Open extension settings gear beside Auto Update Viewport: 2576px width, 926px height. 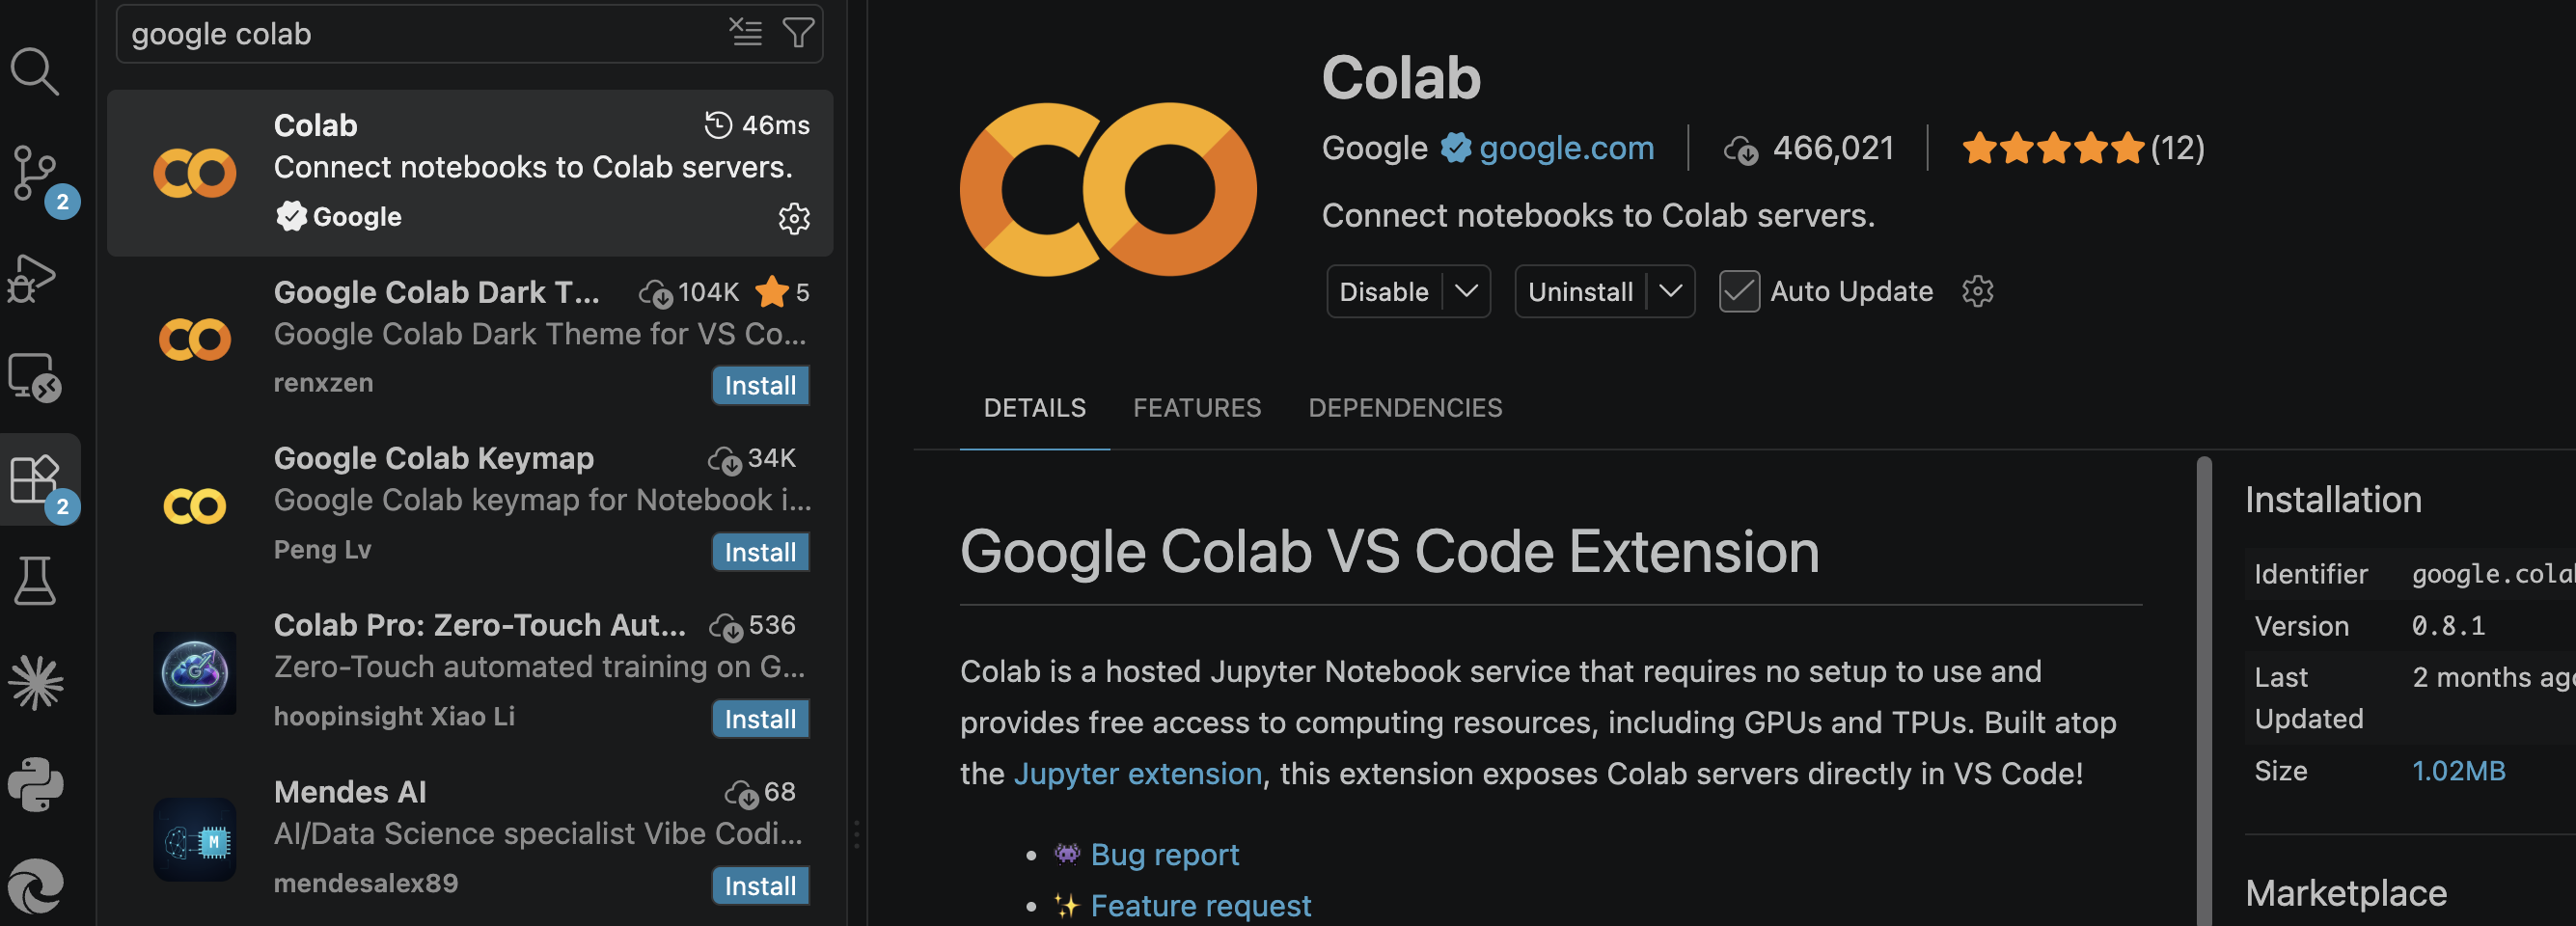[x=1977, y=291]
